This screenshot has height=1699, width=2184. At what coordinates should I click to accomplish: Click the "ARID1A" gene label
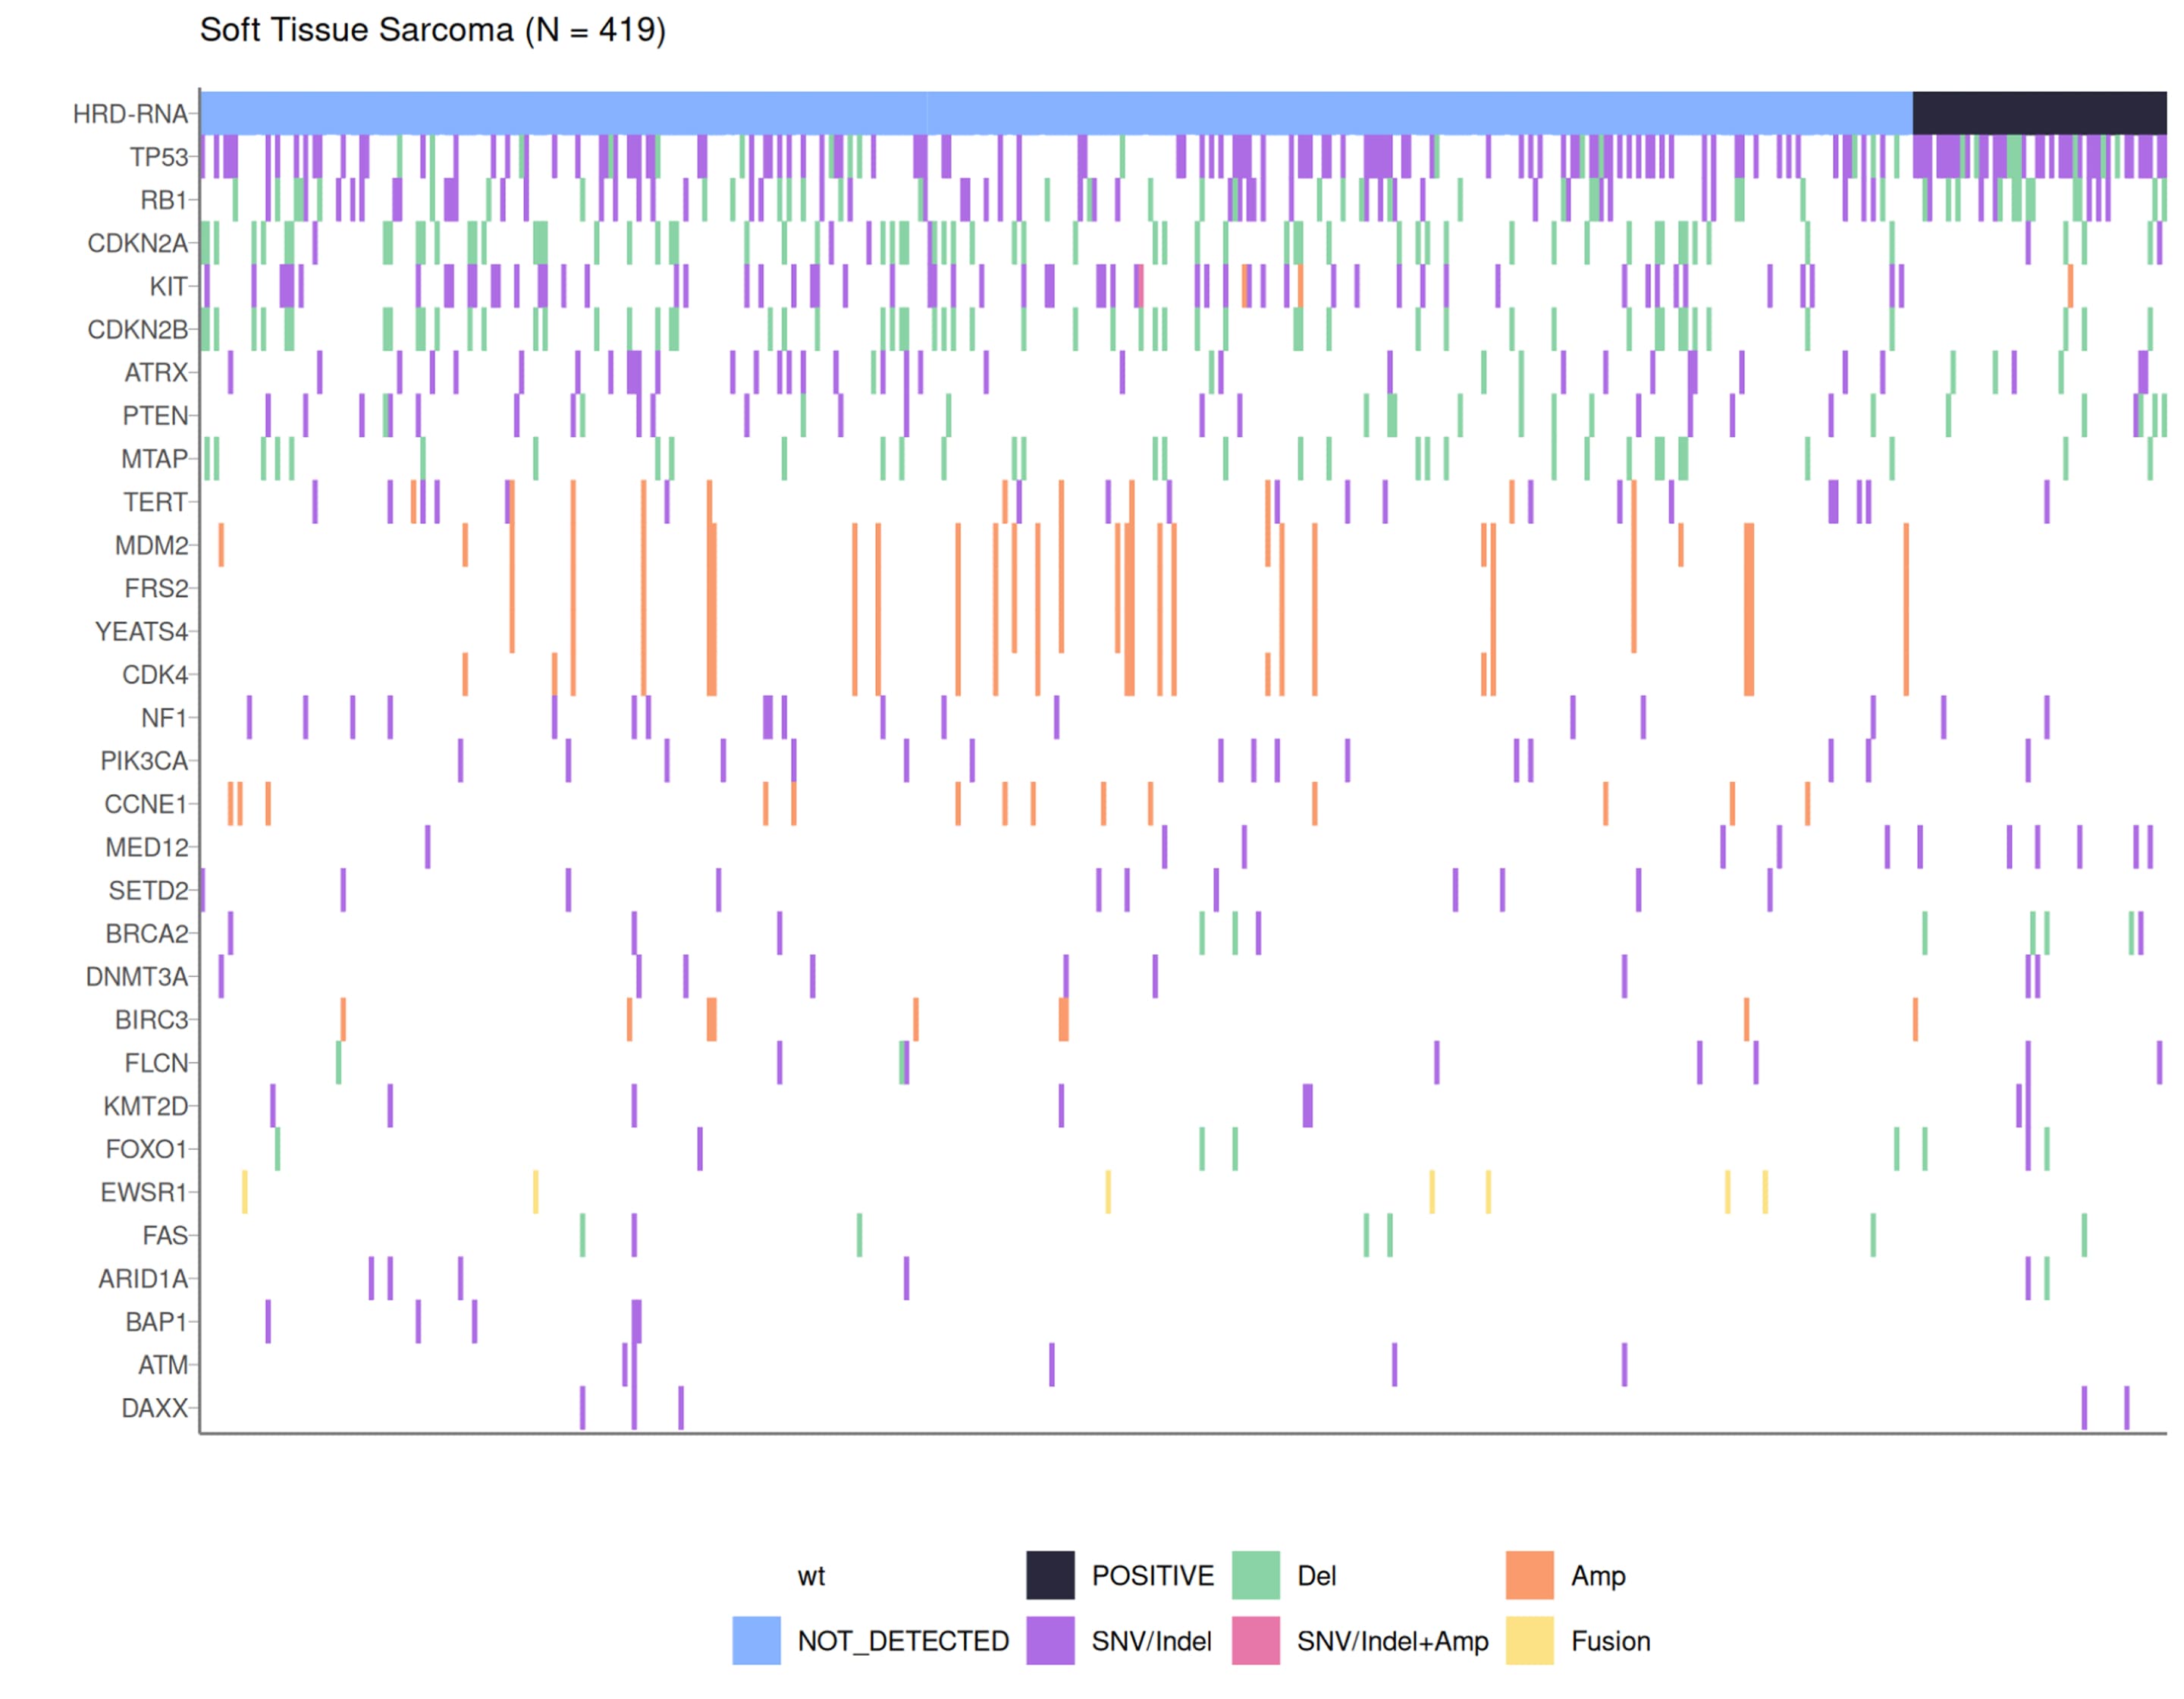(x=143, y=1279)
